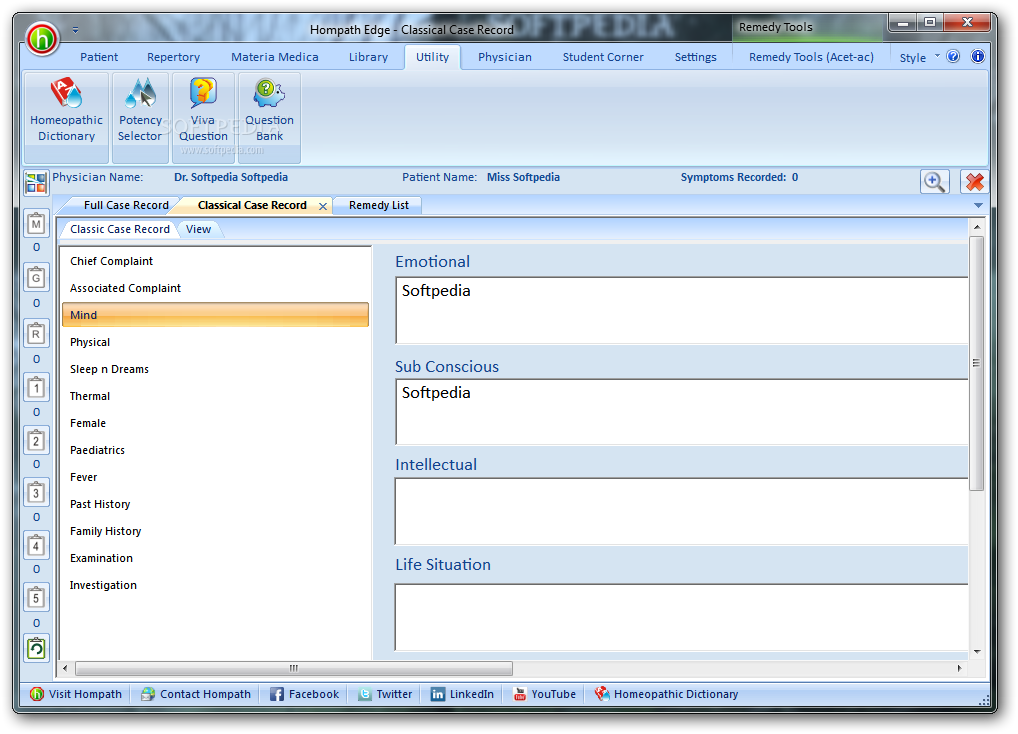Screen dimensions: 1018x734
Task: Select the Fever section
Action: 216,477
